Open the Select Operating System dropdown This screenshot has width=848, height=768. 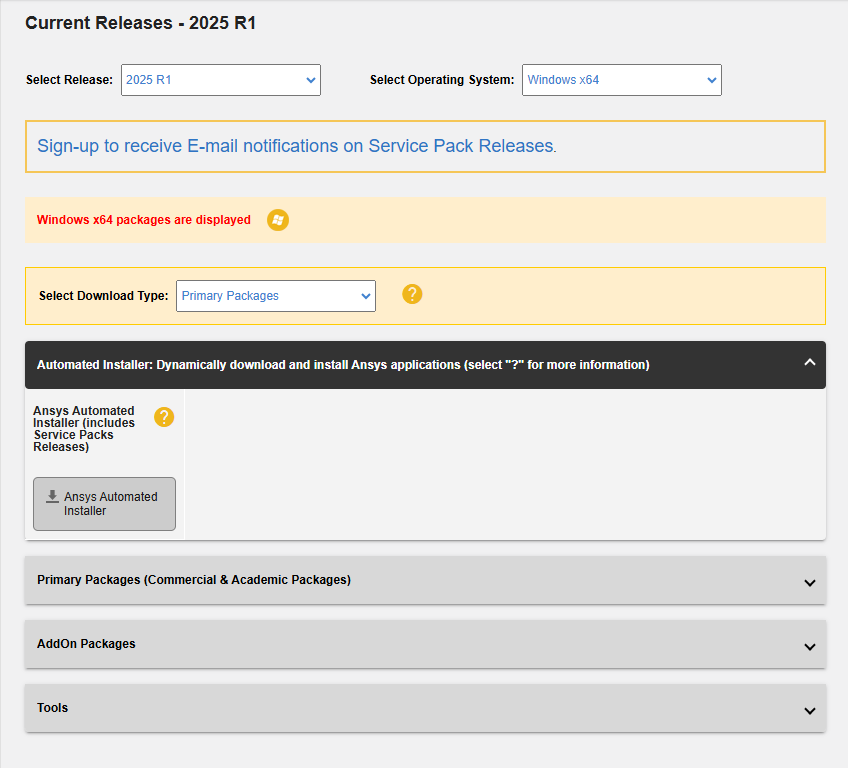point(621,80)
